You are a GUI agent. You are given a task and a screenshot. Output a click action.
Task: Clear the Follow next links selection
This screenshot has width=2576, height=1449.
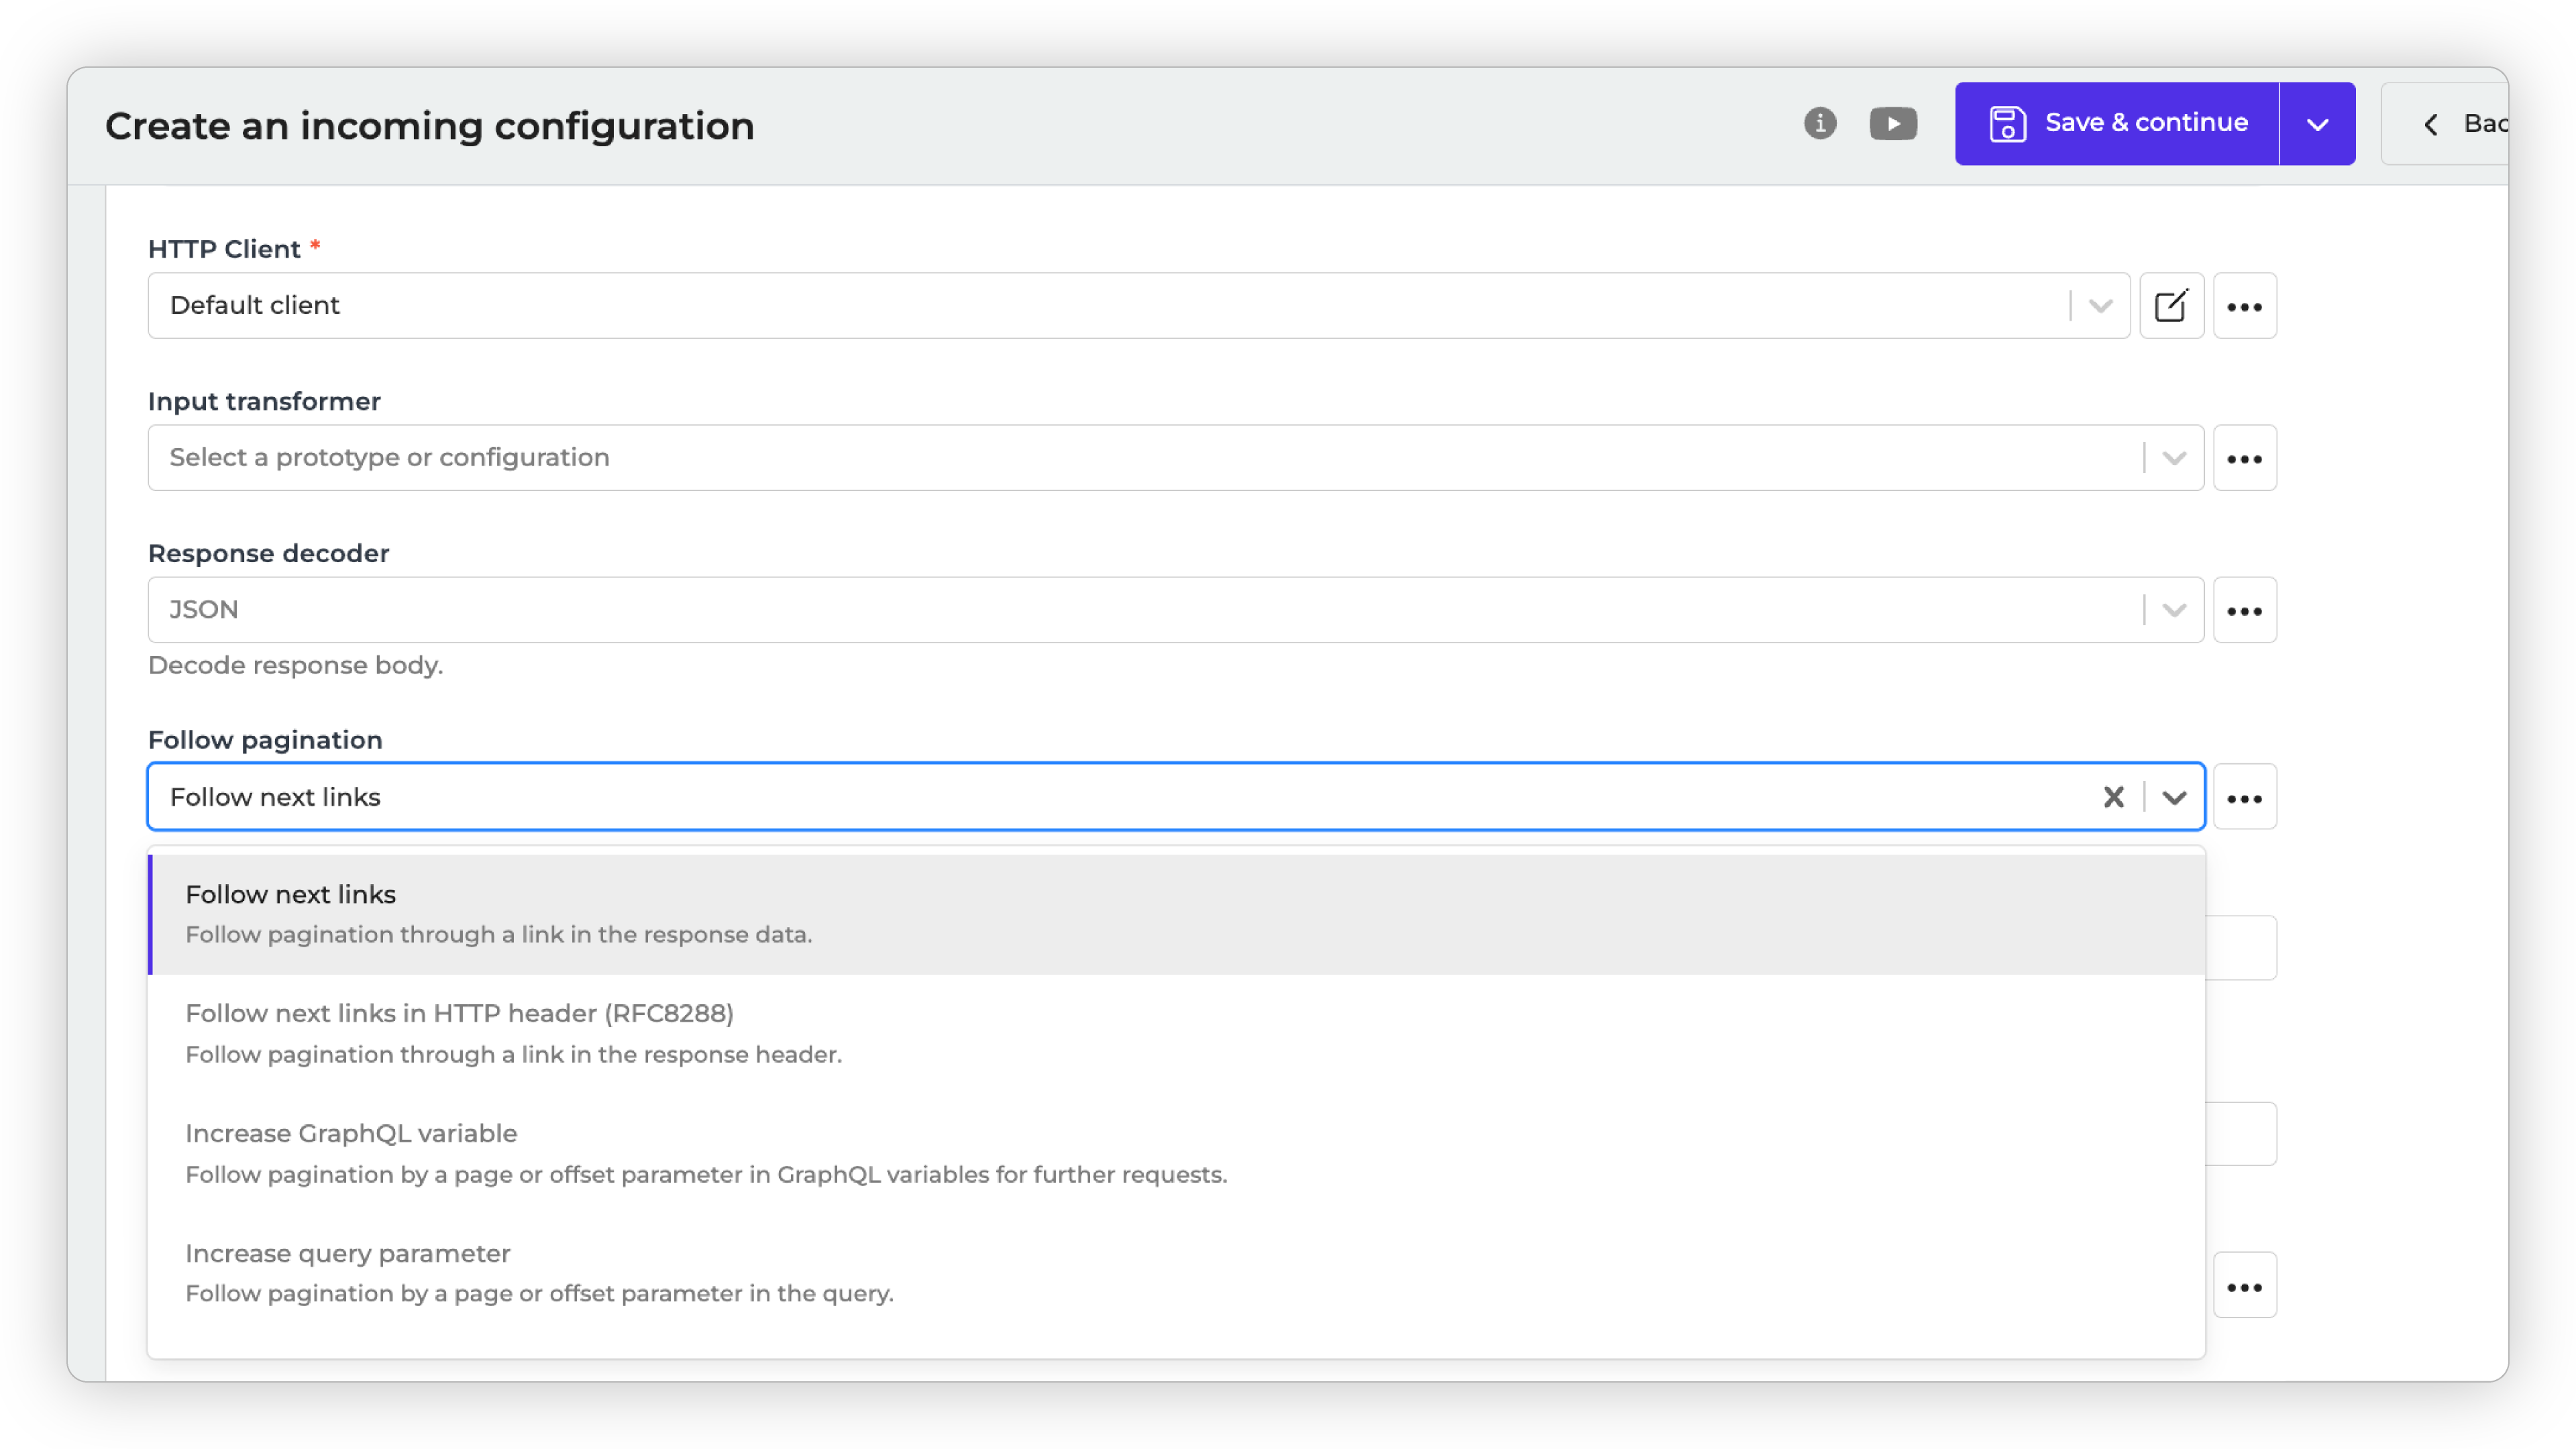2113,797
